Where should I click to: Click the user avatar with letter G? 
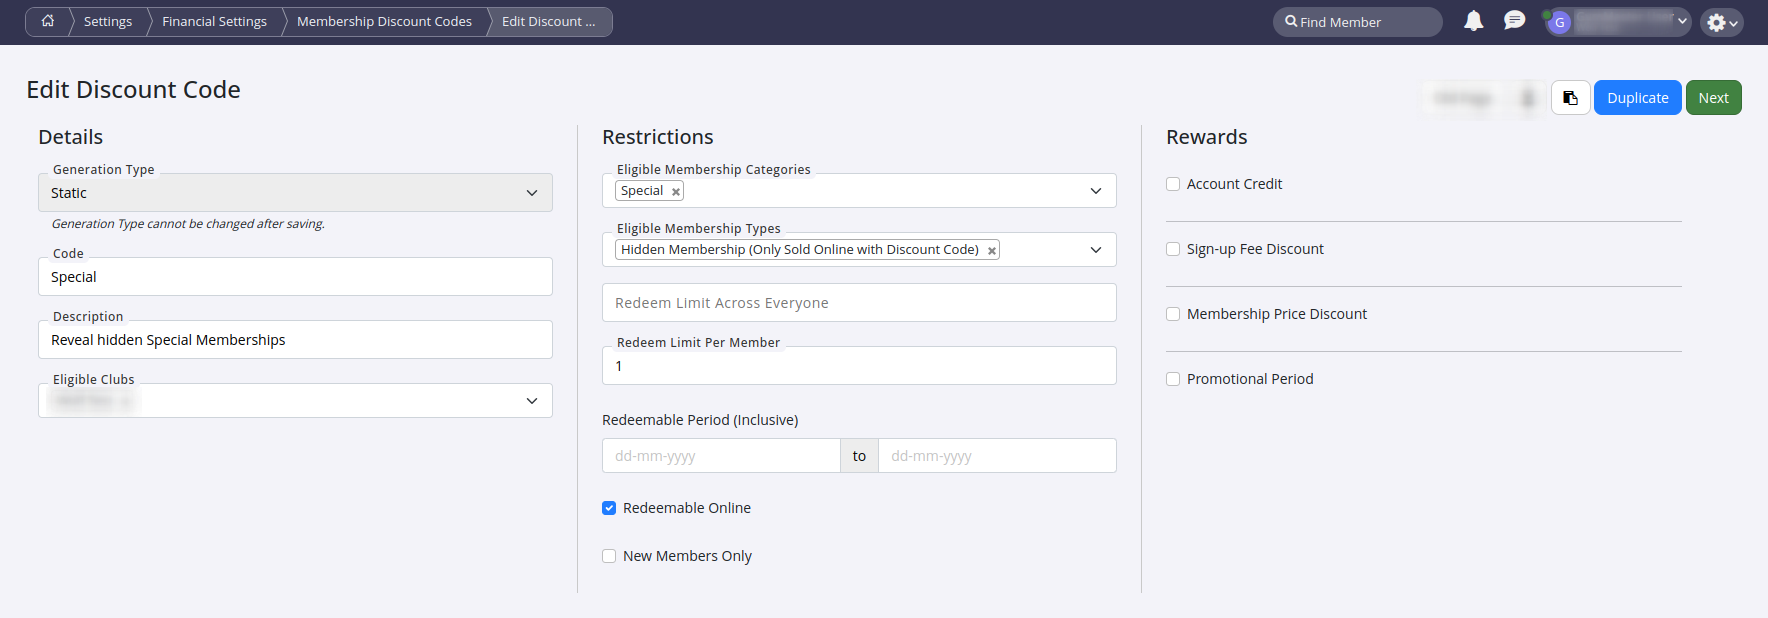coord(1559,22)
